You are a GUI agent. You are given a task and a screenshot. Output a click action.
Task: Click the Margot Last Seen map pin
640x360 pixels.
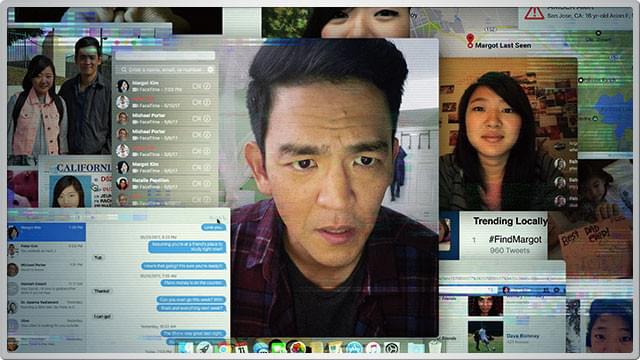470,40
